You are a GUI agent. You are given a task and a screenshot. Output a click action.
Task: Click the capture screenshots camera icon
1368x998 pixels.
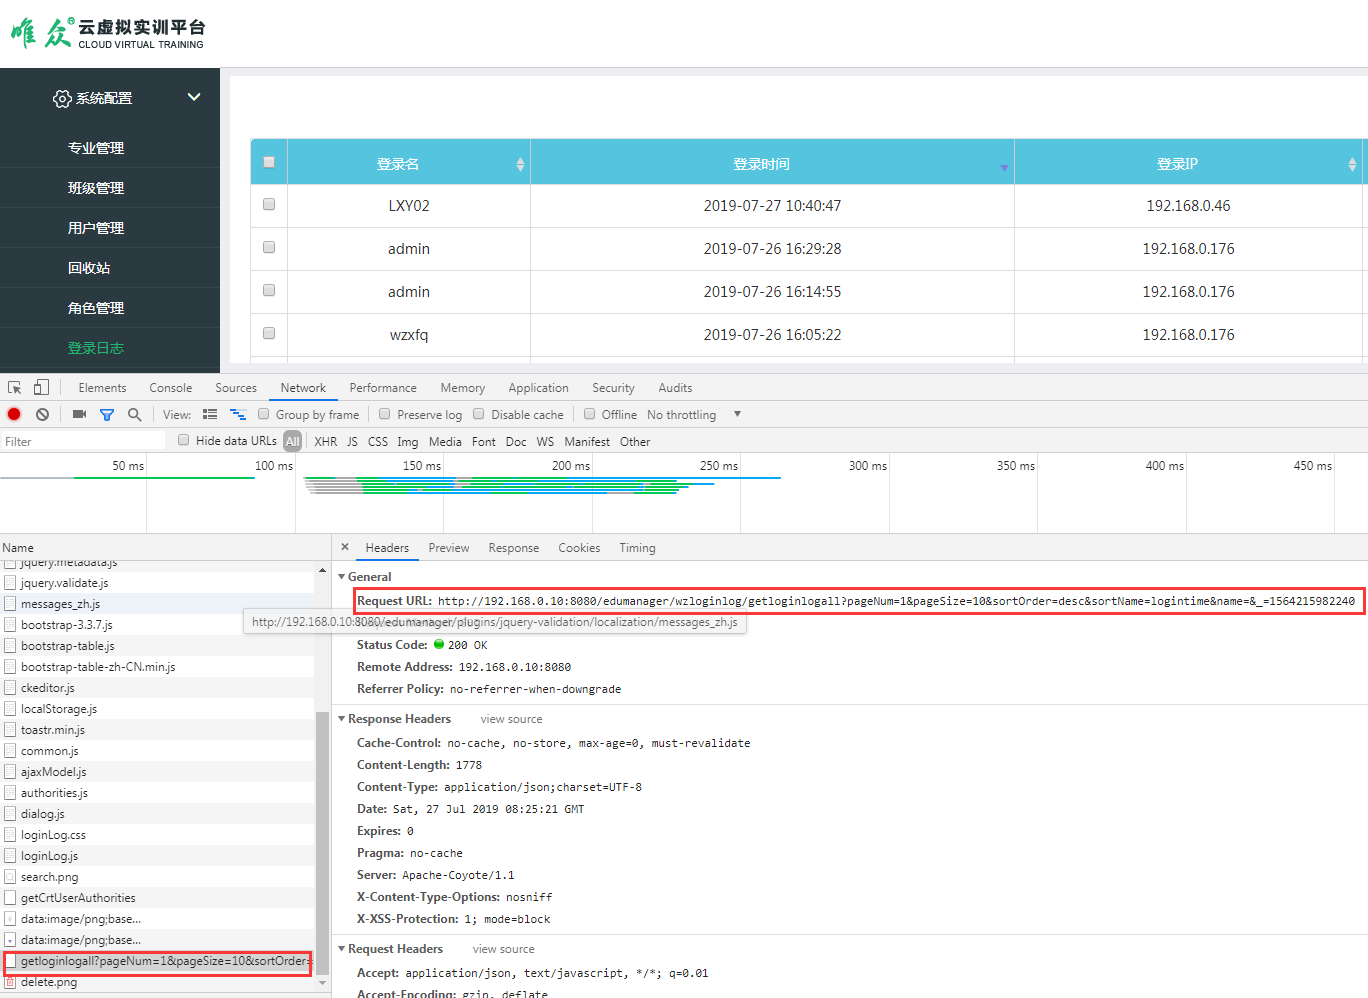79,415
